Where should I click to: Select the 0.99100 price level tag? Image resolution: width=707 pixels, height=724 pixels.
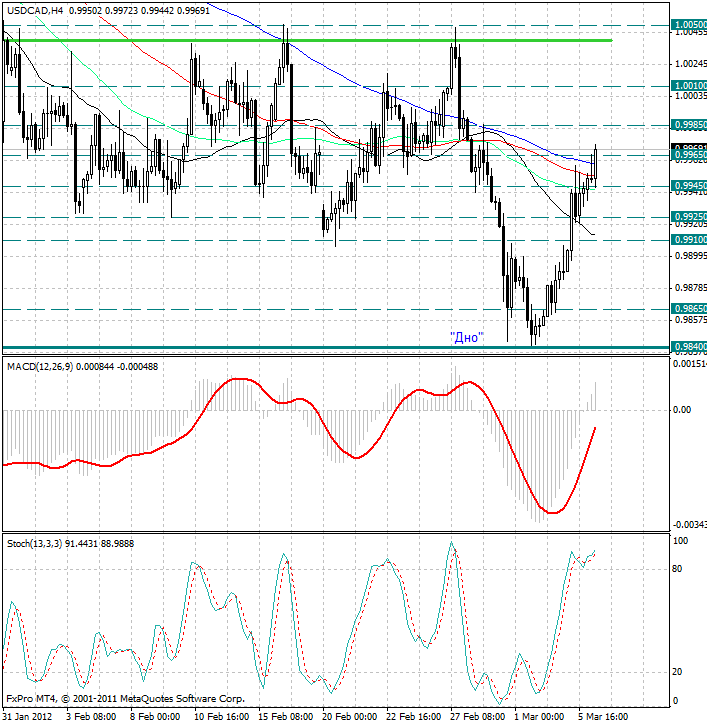pyautogui.click(x=689, y=240)
